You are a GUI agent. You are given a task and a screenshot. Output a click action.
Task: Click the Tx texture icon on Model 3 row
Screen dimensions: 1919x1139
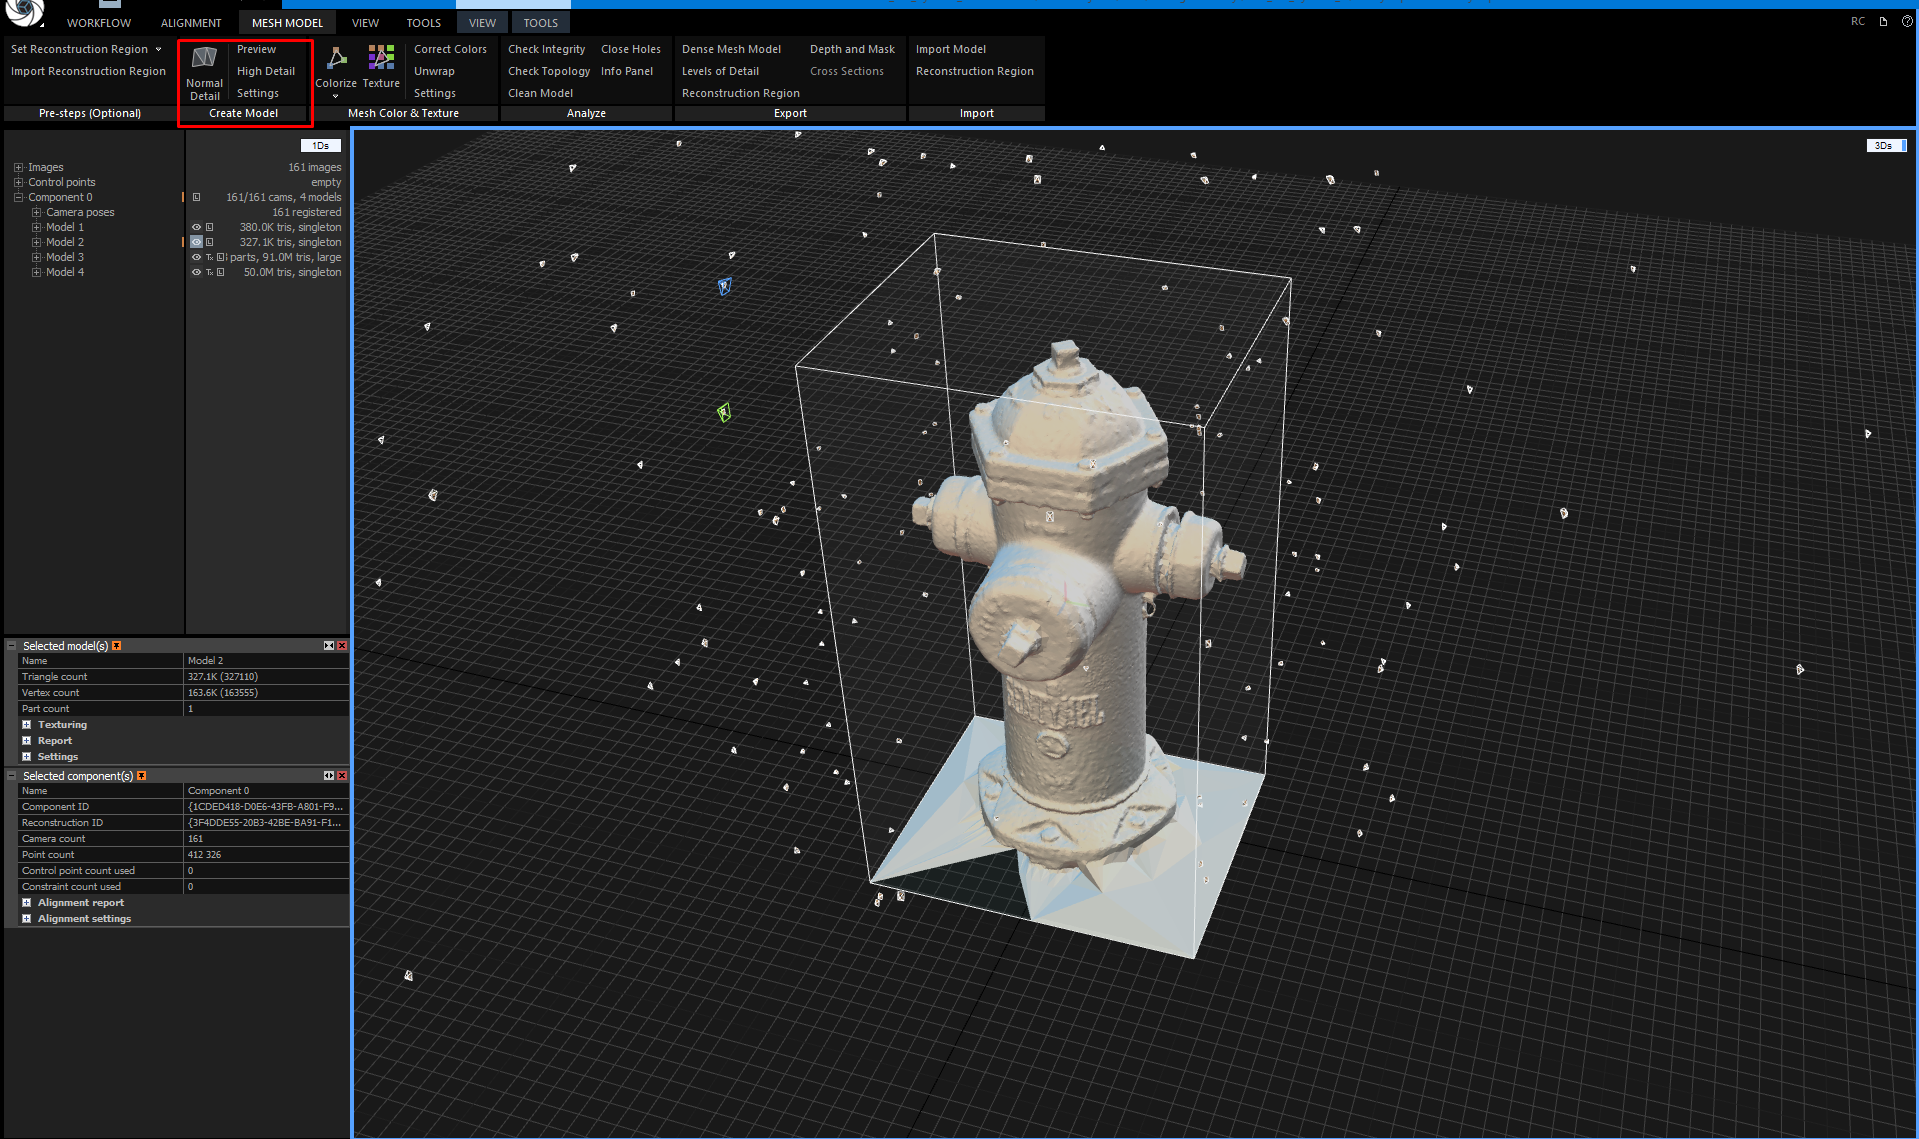[x=210, y=257]
